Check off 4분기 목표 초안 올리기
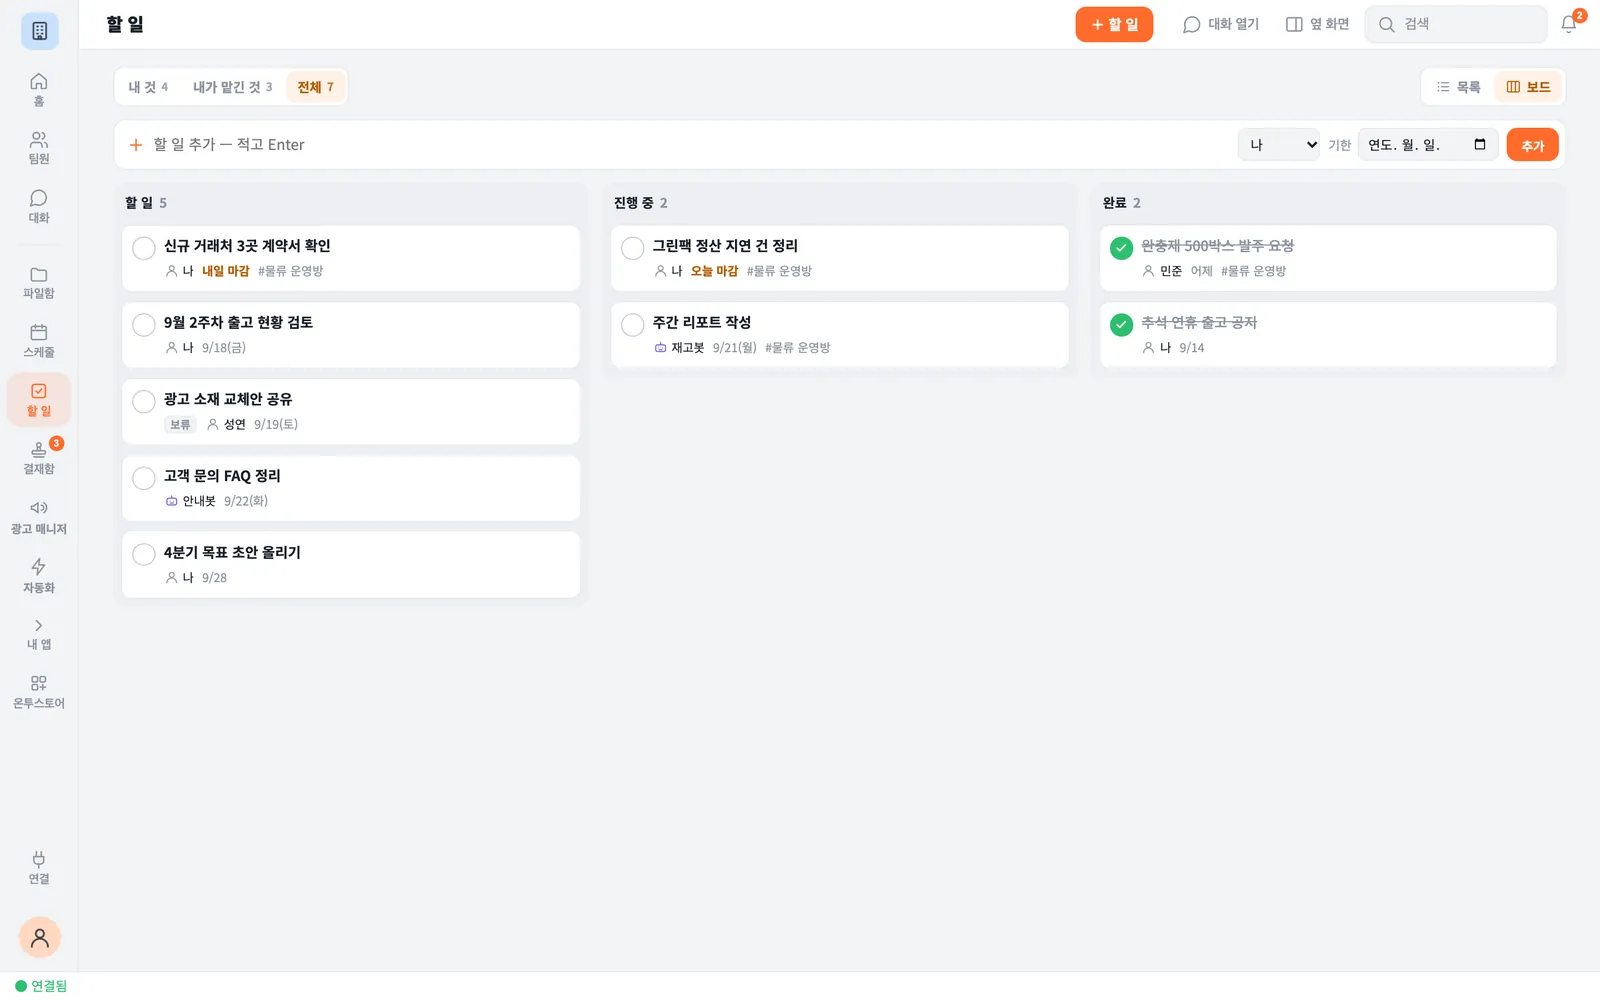 coord(144,554)
